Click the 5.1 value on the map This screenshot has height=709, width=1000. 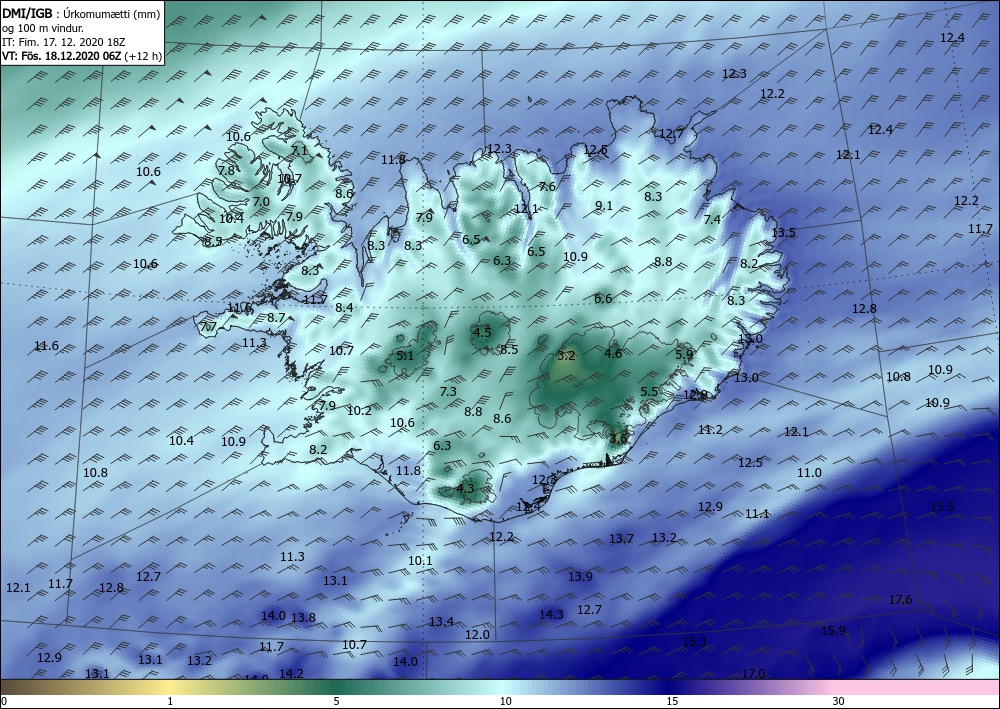[x=405, y=356]
